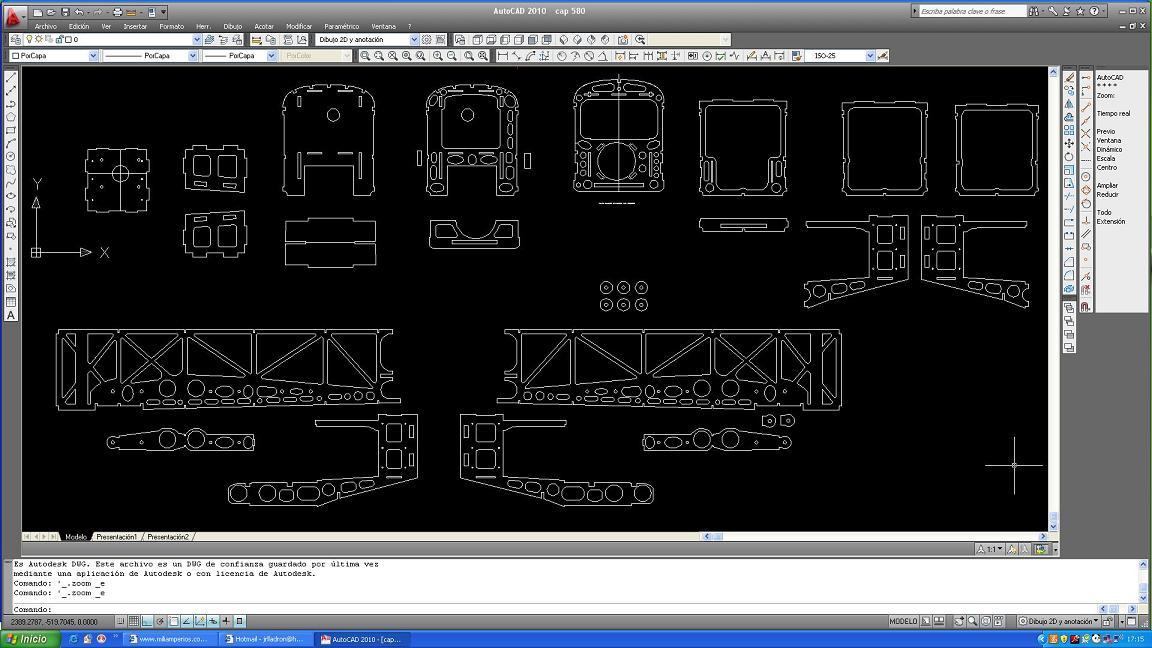Toggle Grid display in status bar
This screenshot has height=648, width=1152.
[133, 621]
